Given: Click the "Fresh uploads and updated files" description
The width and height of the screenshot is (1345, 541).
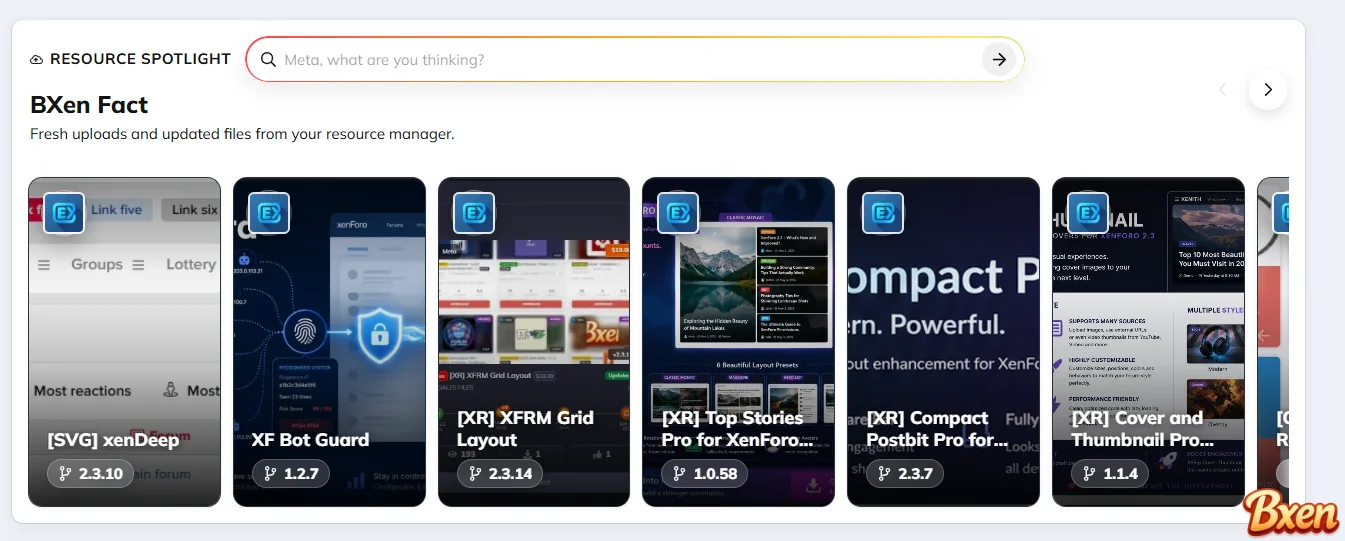Looking at the screenshot, I should [x=242, y=134].
